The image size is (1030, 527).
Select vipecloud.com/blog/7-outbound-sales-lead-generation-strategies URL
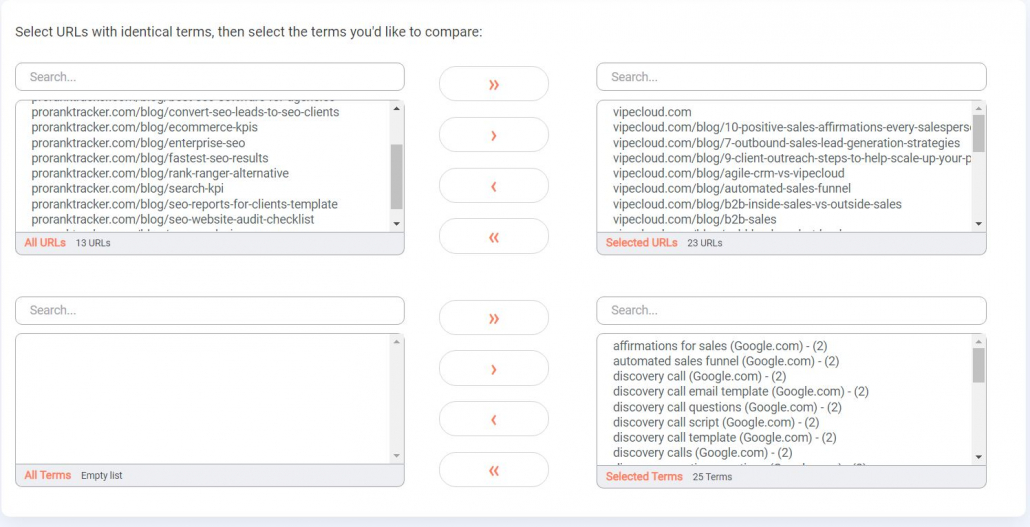coord(786,143)
